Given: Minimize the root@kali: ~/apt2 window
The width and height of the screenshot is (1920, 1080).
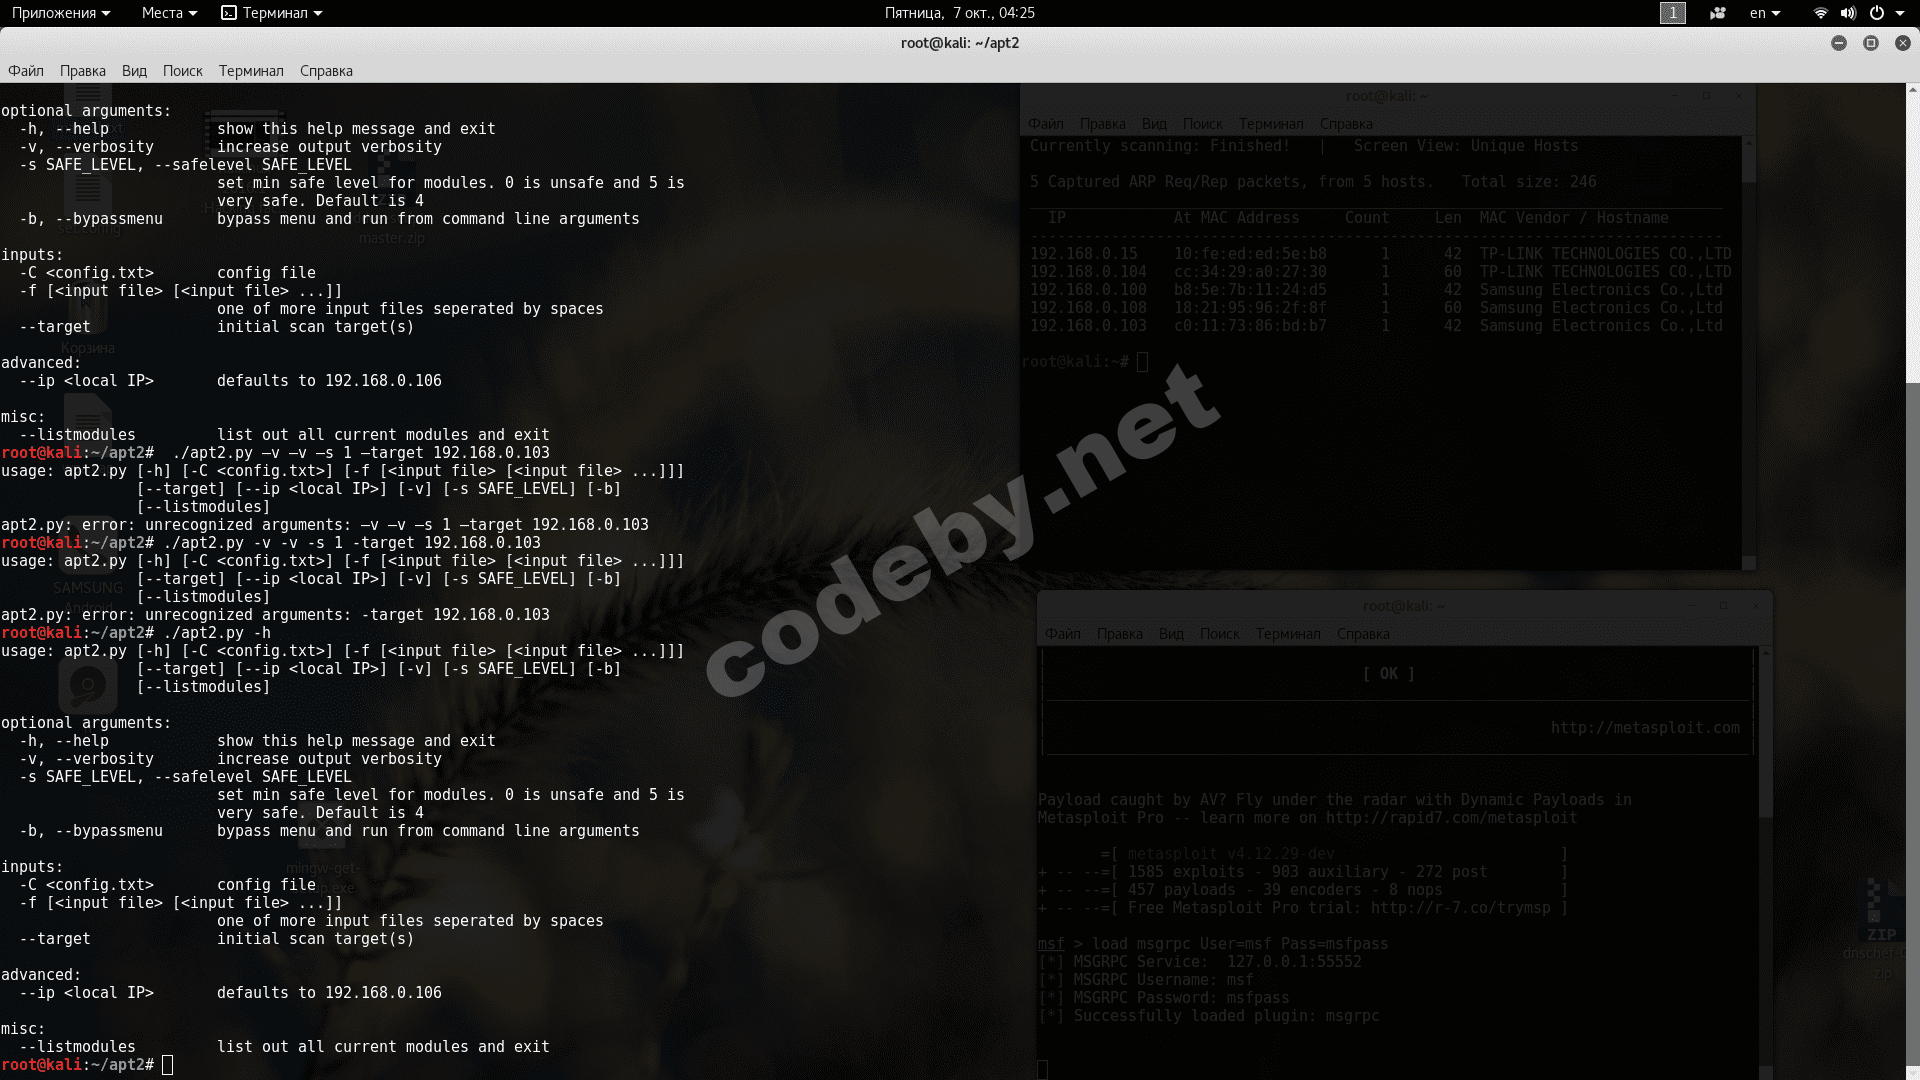Looking at the screenshot, I should click(1838, 43).
